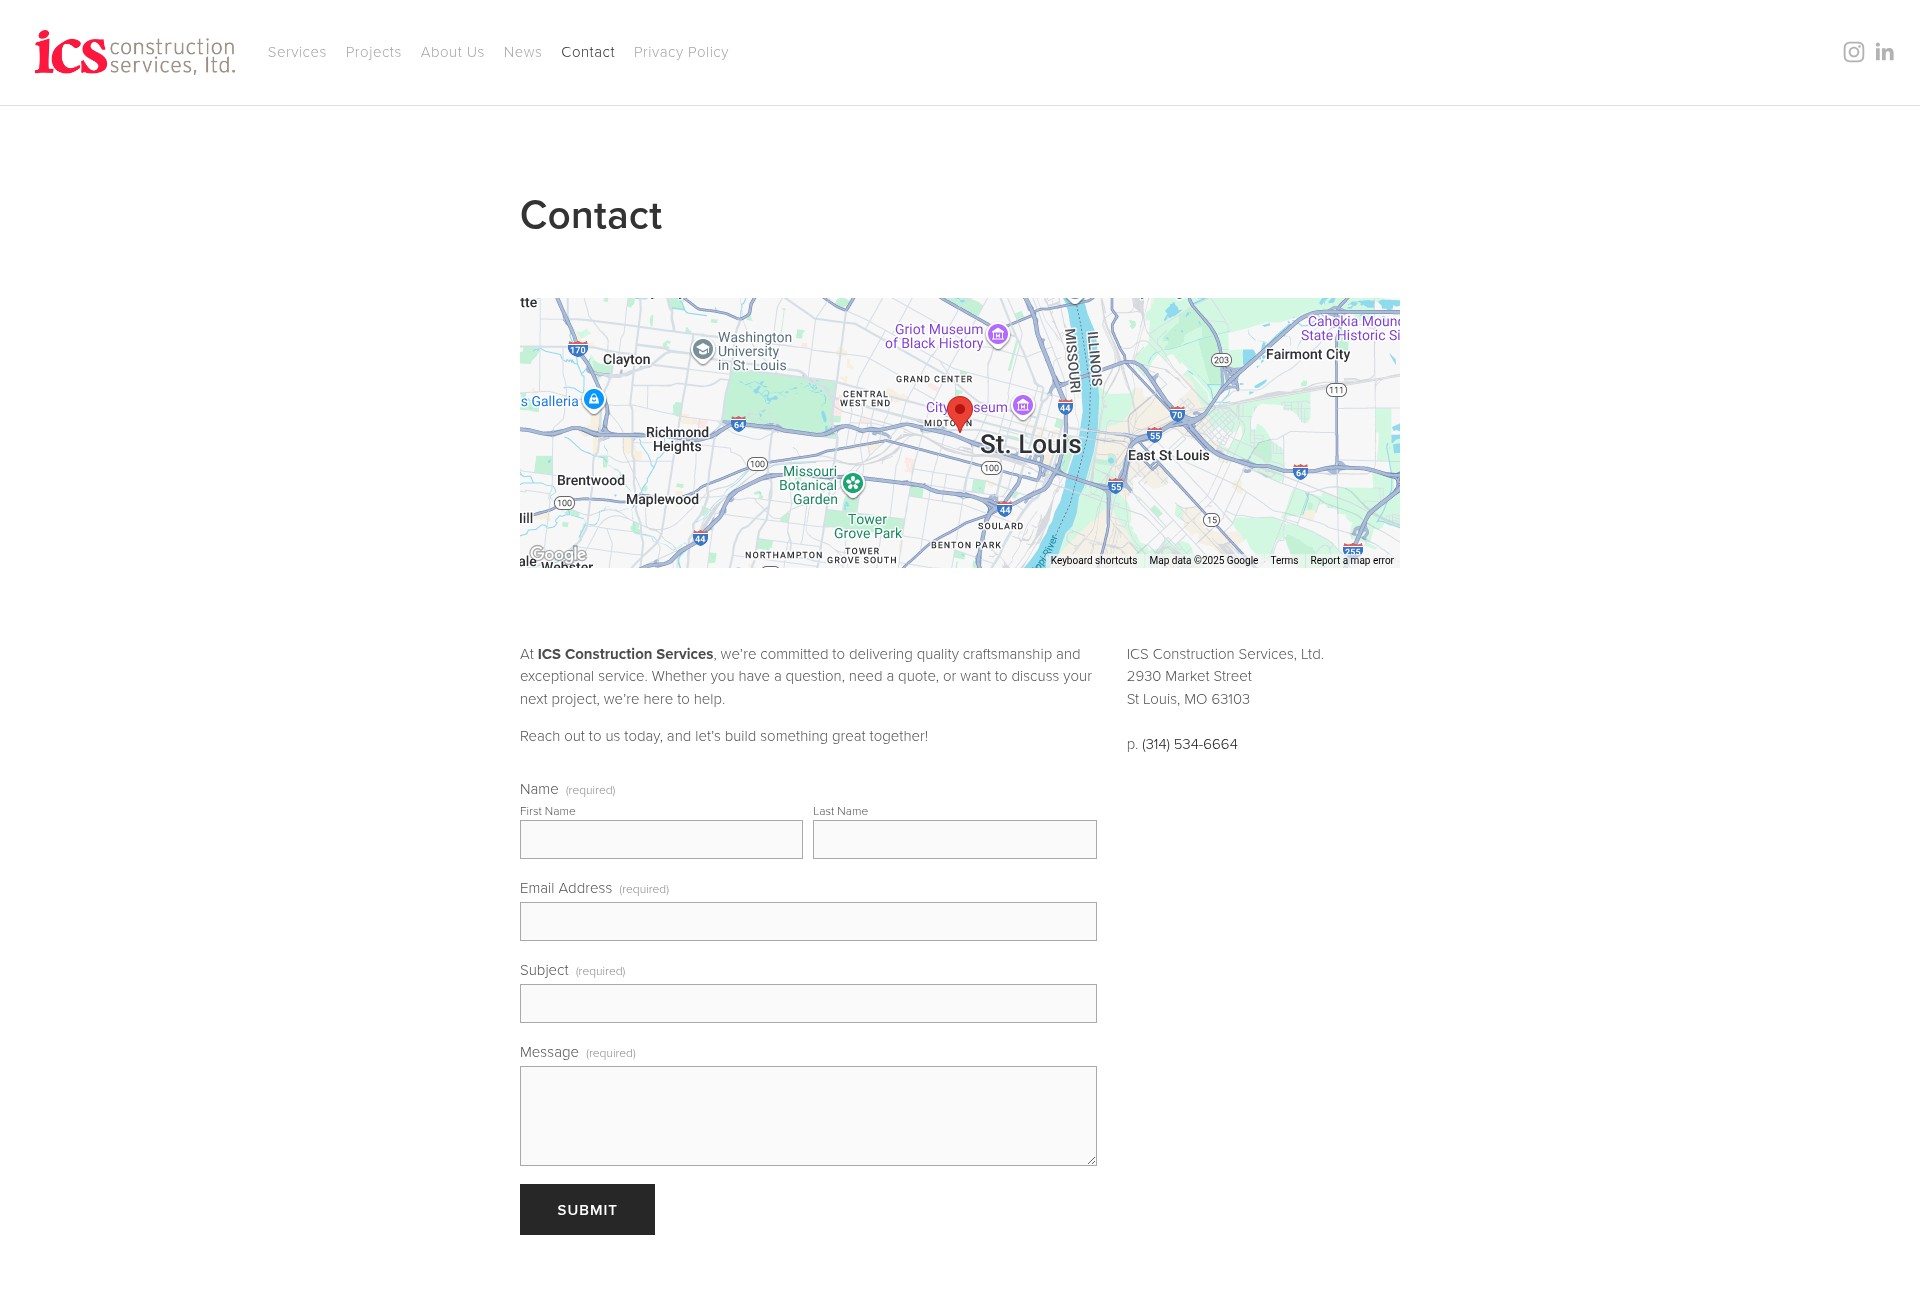Click the 'Contact' page heading

pyautogui.click(x=591, y=215)
